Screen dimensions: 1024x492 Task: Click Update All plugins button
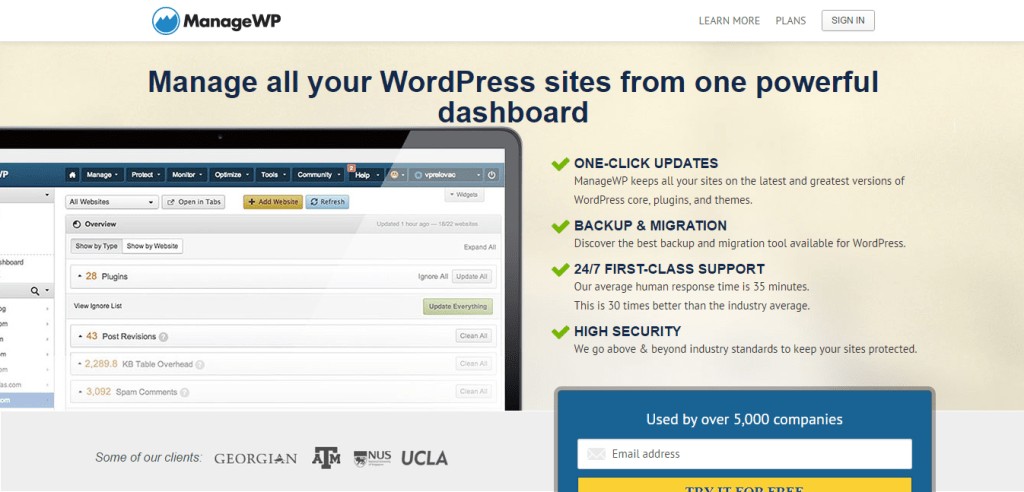[x=472, y=276]
